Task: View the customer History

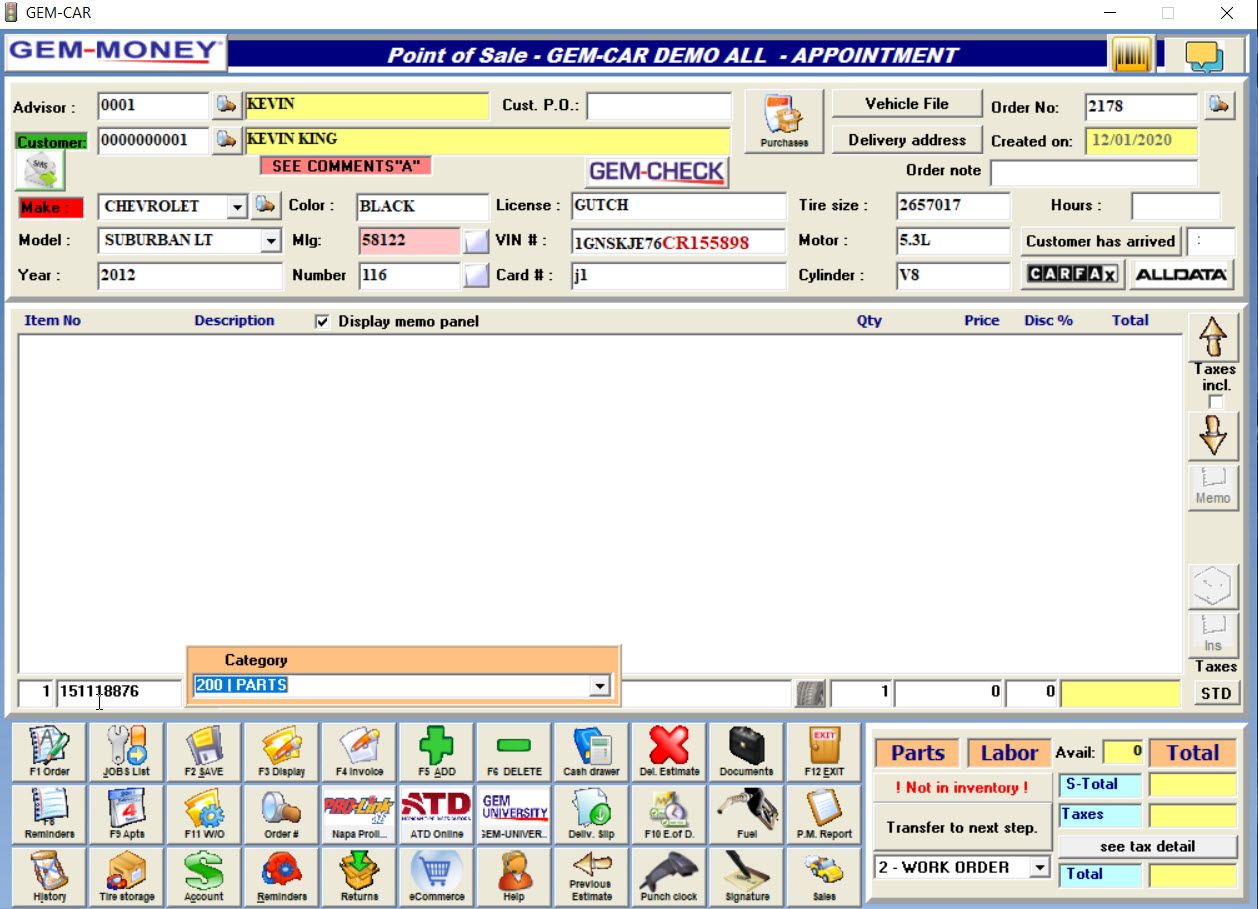Action: (x=49, y=876)
